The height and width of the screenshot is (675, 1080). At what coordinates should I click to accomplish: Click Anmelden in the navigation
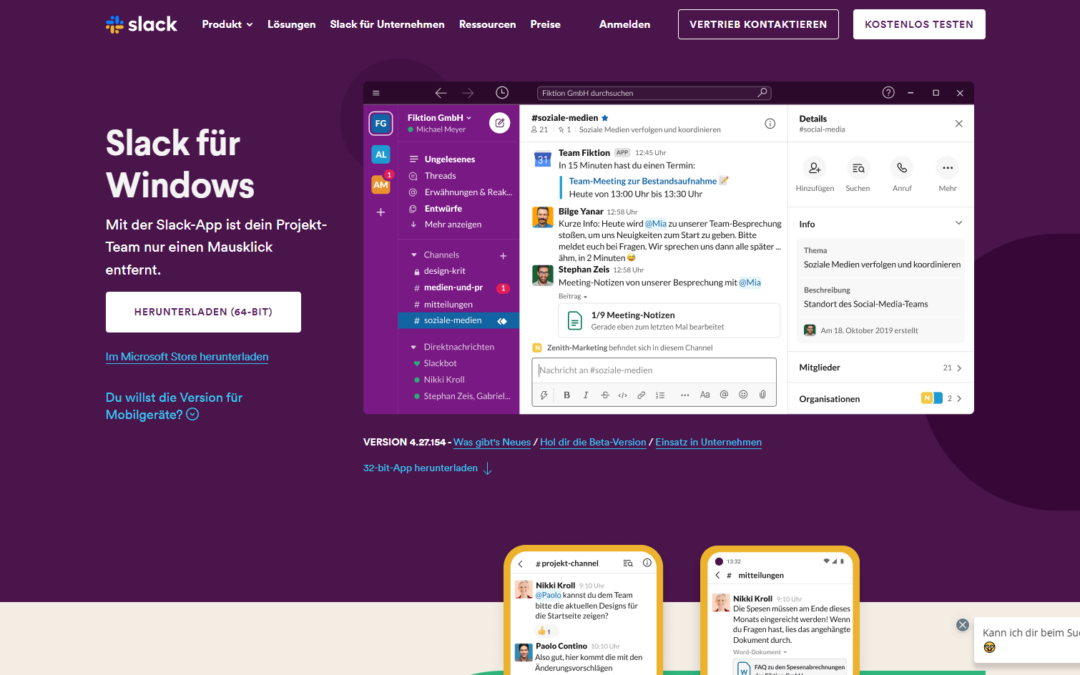[625, 24]
